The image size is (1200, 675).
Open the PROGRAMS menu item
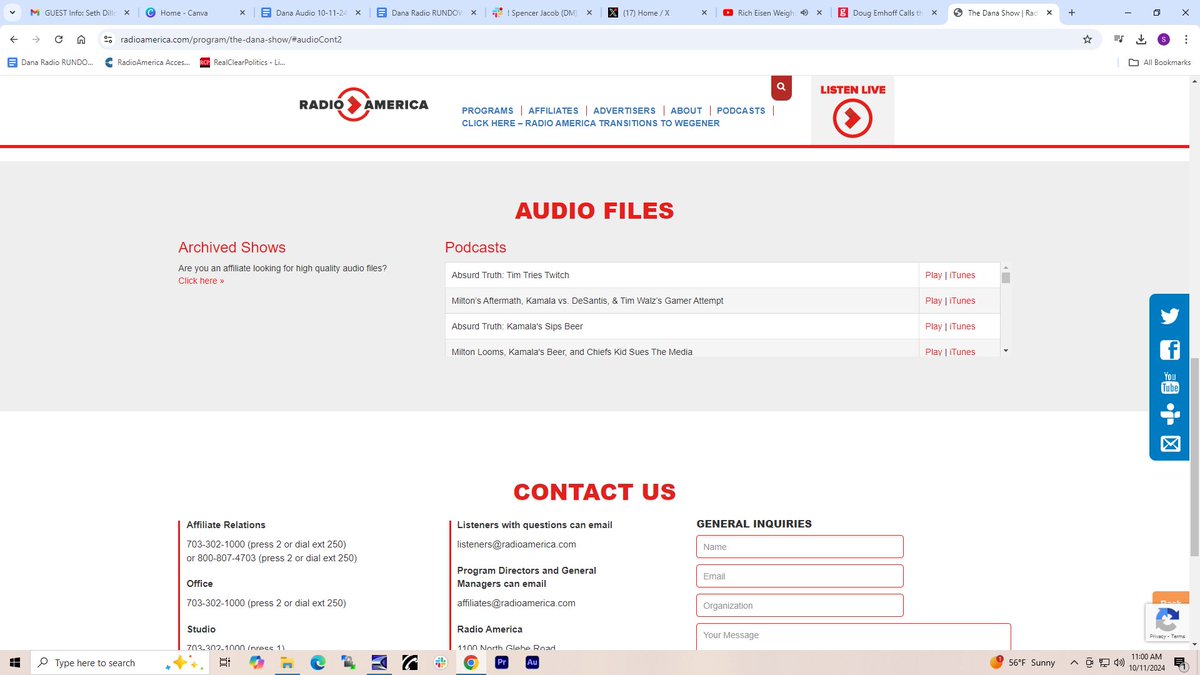[488, 111]
